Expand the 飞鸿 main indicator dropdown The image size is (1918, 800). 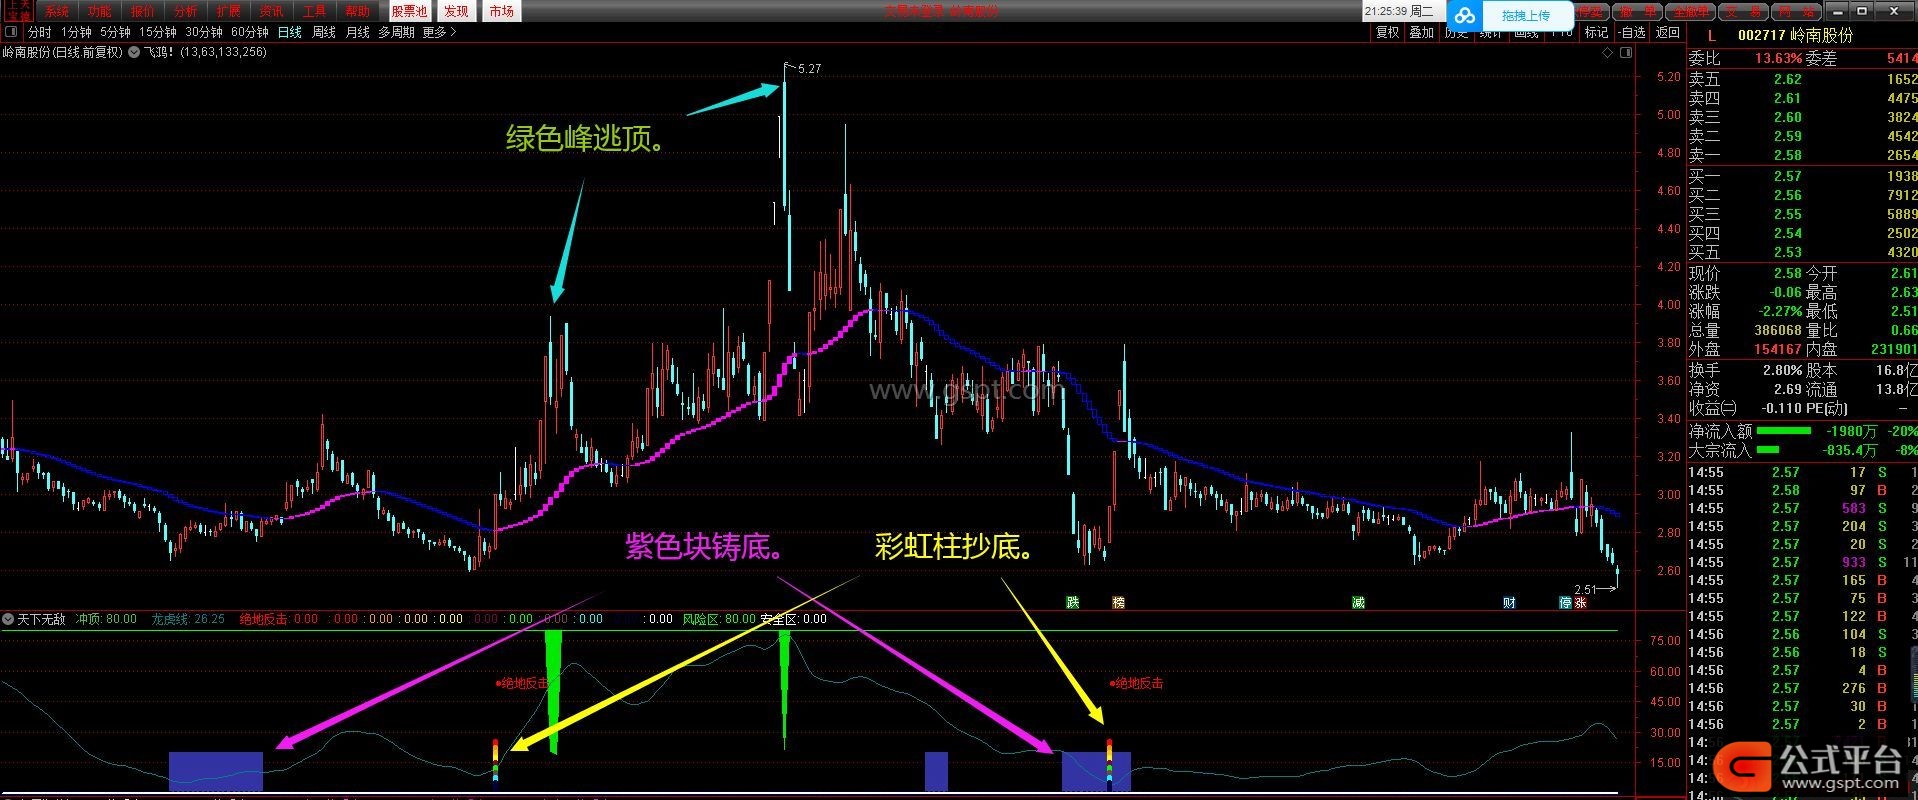[x=135, y=52]
